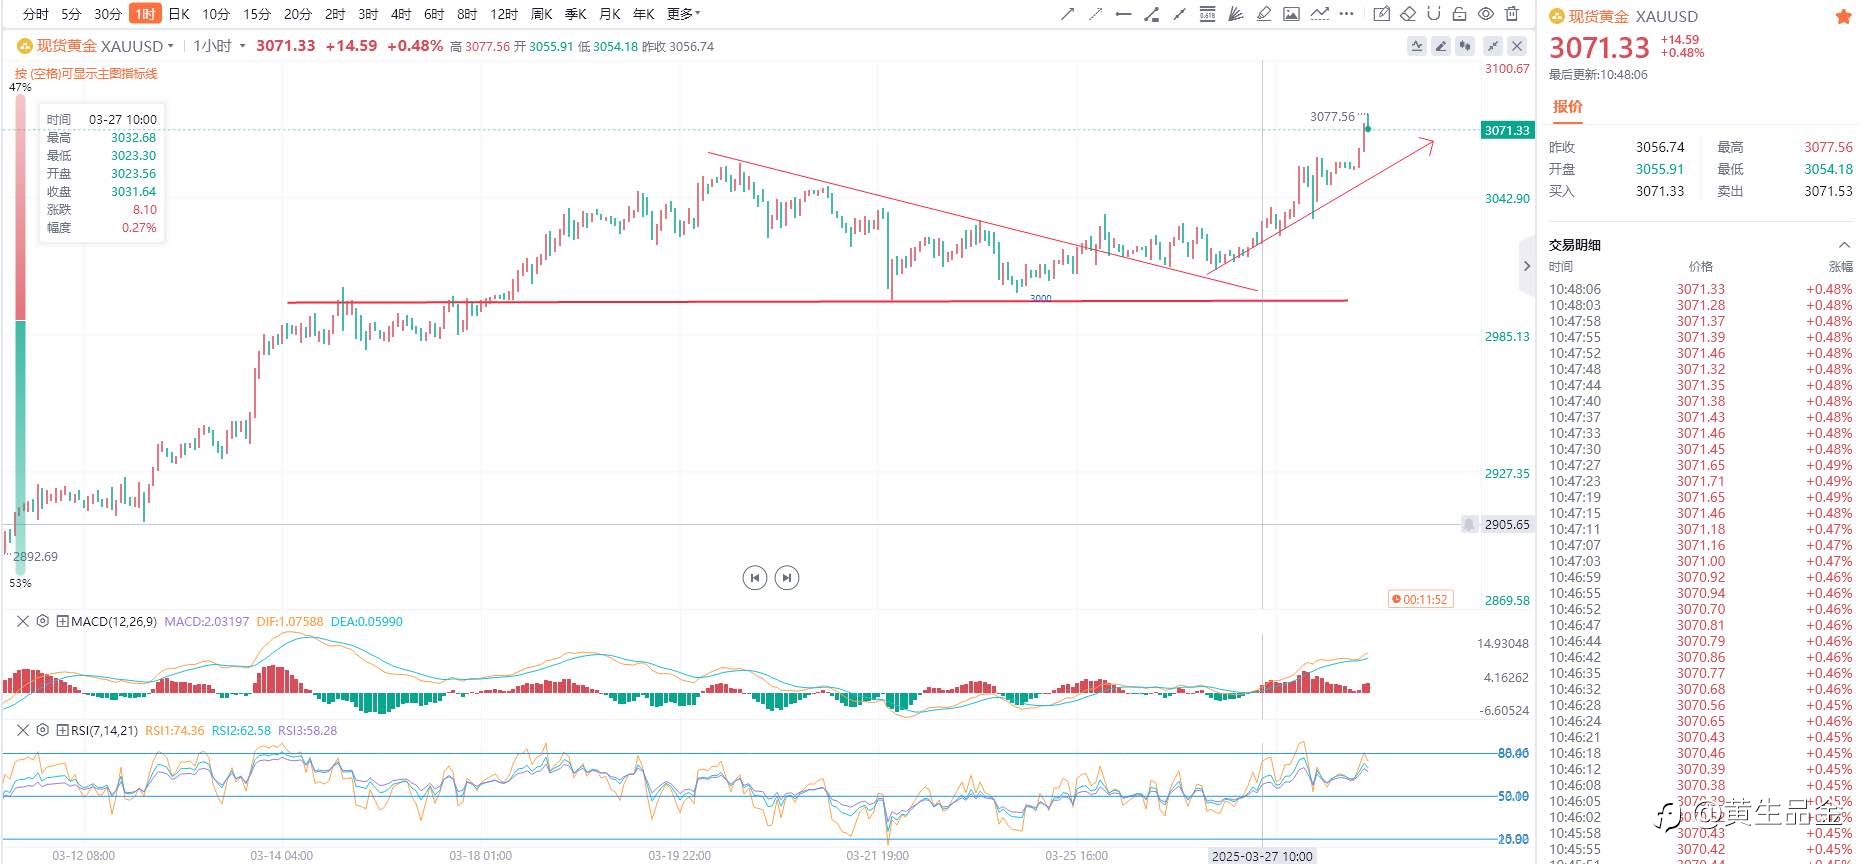Close the chart panel with X
The width and height of the screenshot is (1865, 864).
click(1517, 46)
